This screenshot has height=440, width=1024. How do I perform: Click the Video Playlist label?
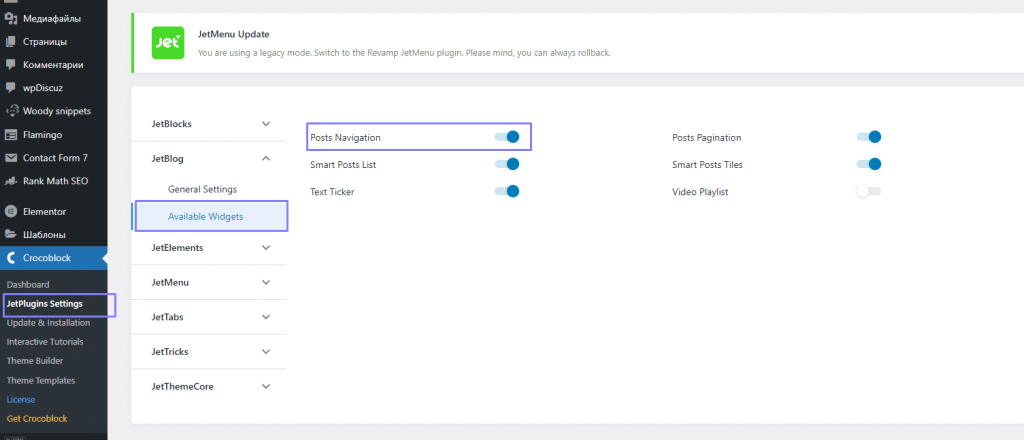coord(700,192)
